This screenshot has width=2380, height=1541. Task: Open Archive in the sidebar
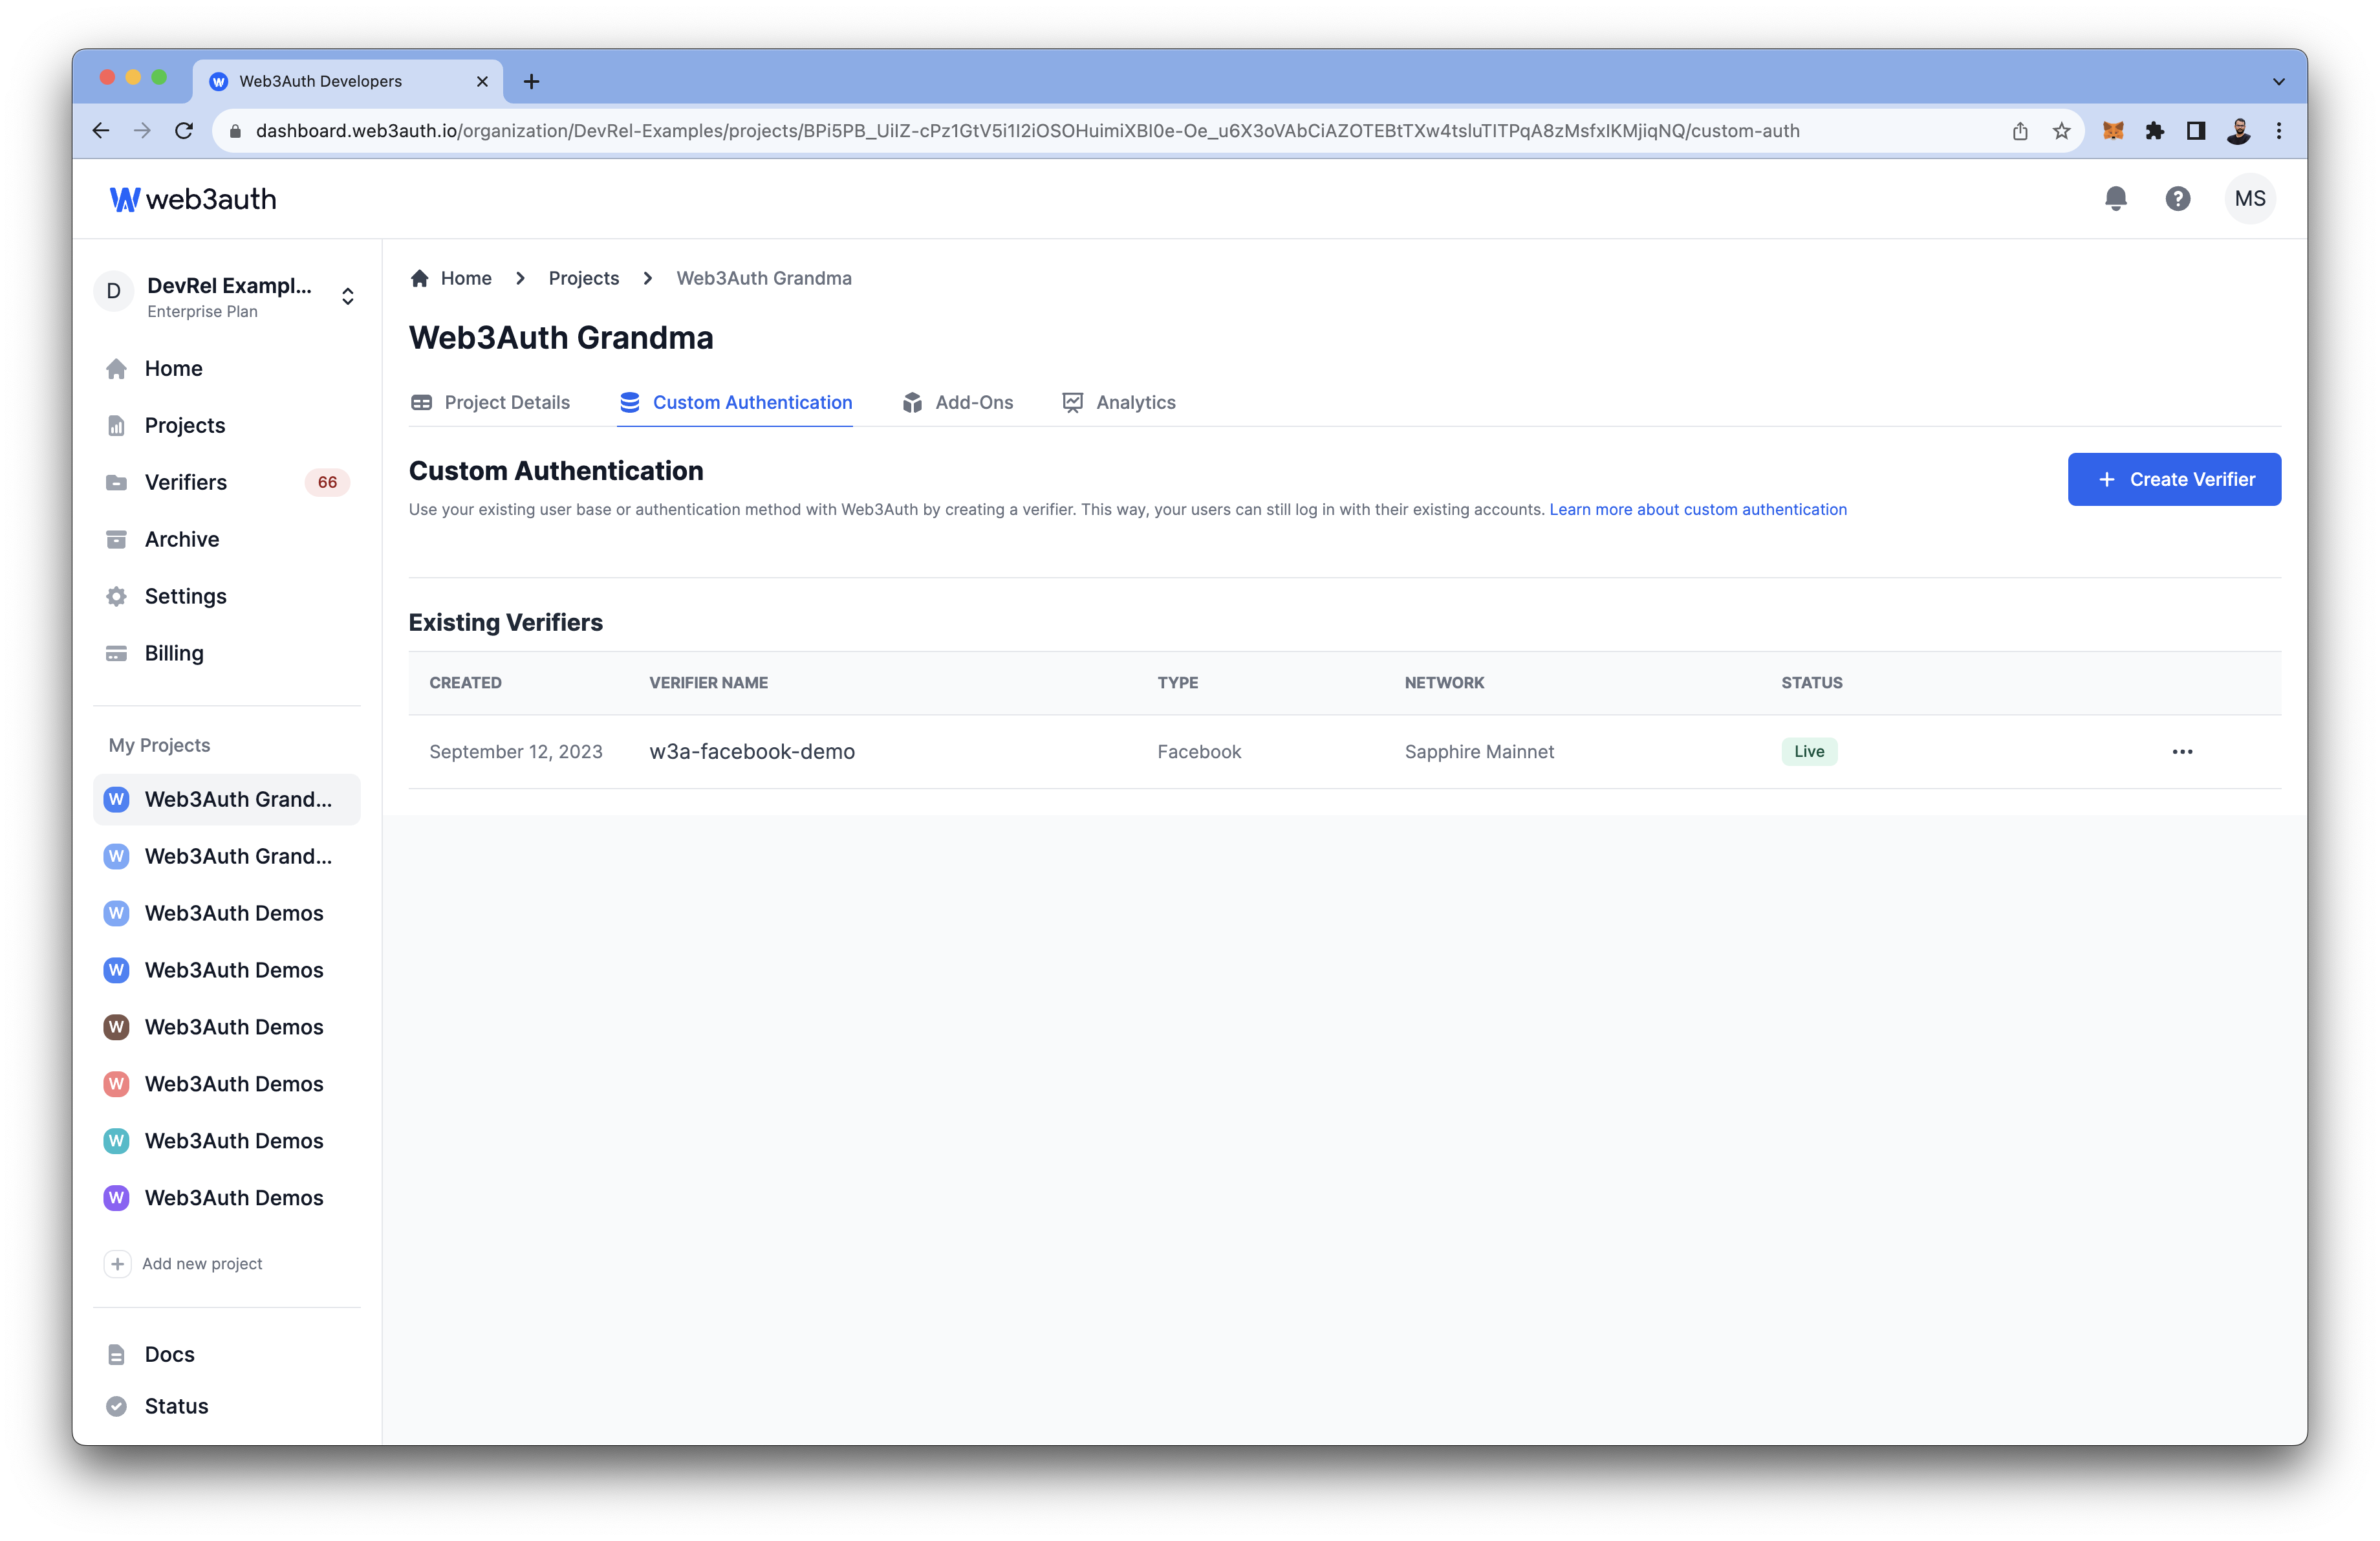(x=226, y=539)
